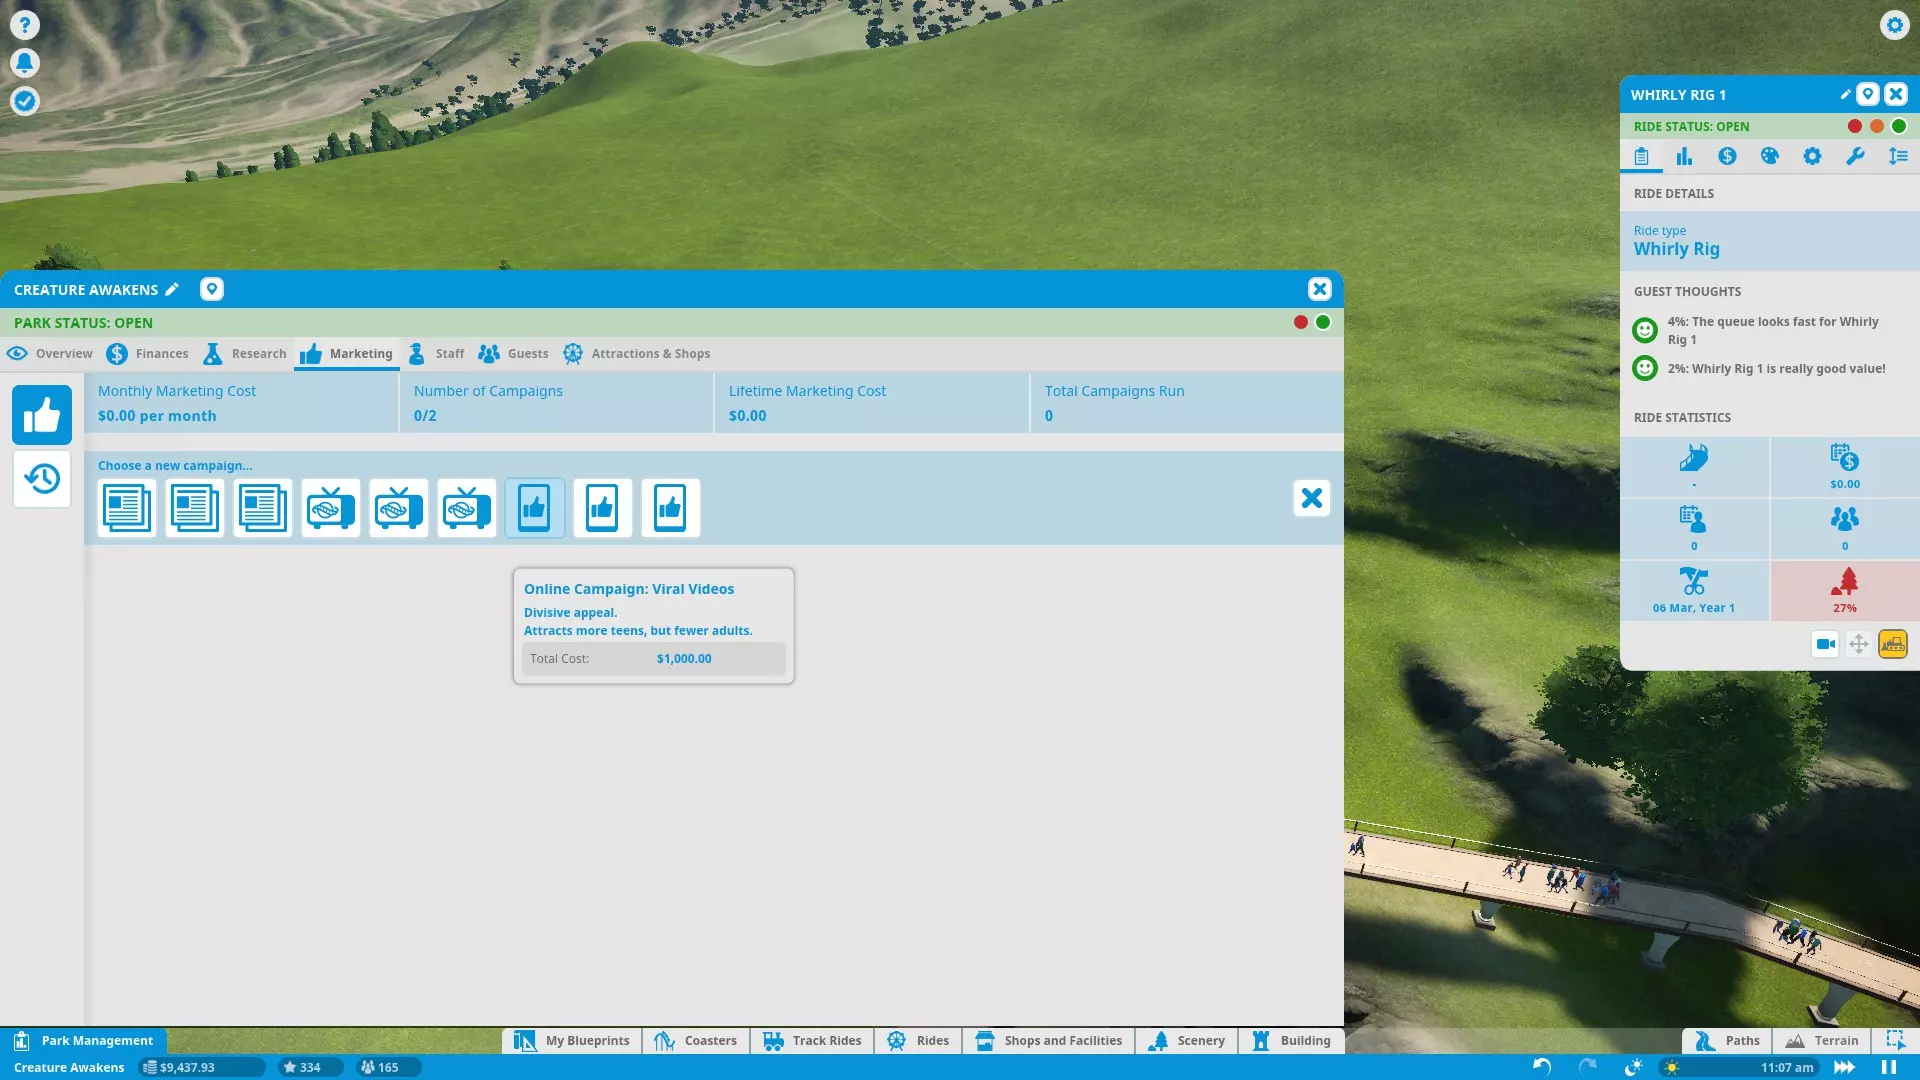
Task: Open game settings gear icon
Action: [1894, 25]
